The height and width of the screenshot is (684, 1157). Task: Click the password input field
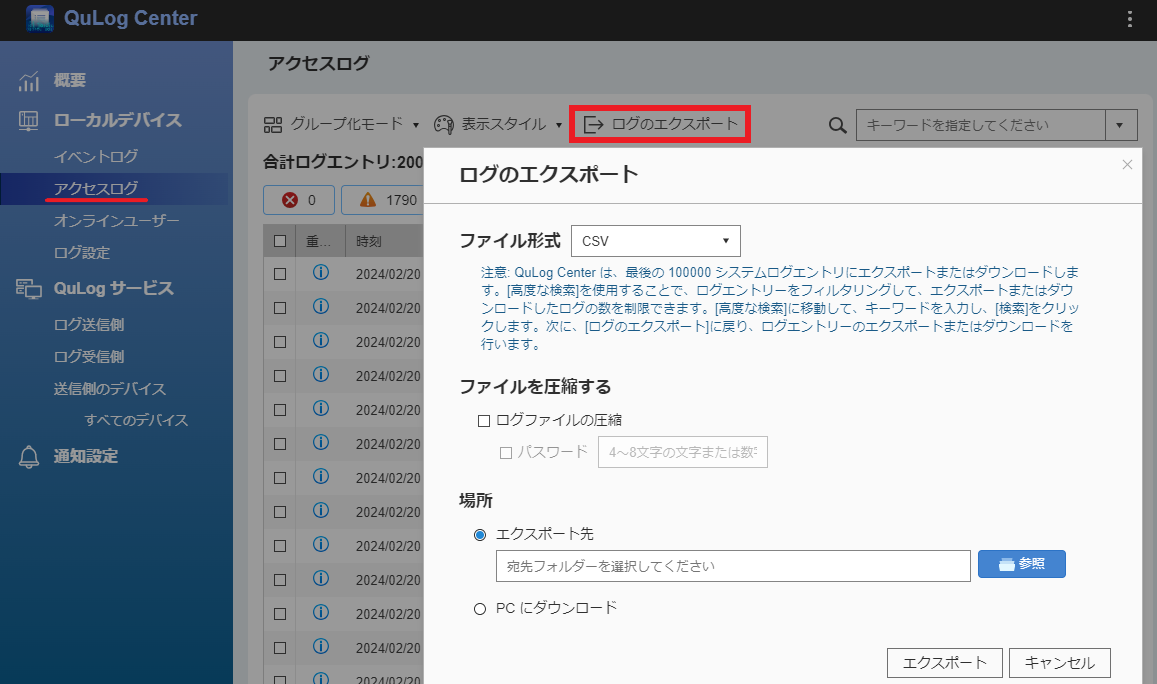click(683, 452)
